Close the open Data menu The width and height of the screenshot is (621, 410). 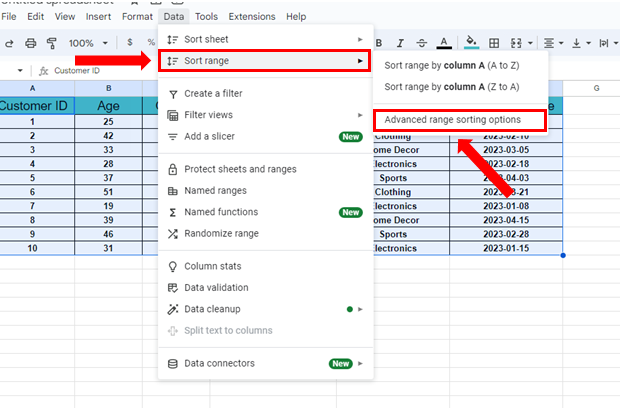point(173,17)
